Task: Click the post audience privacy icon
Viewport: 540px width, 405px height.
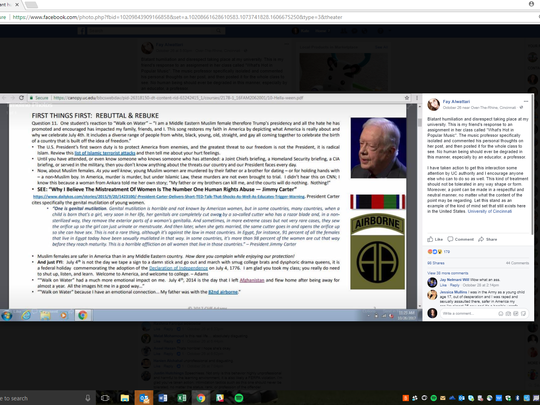Action: (521, 107)
